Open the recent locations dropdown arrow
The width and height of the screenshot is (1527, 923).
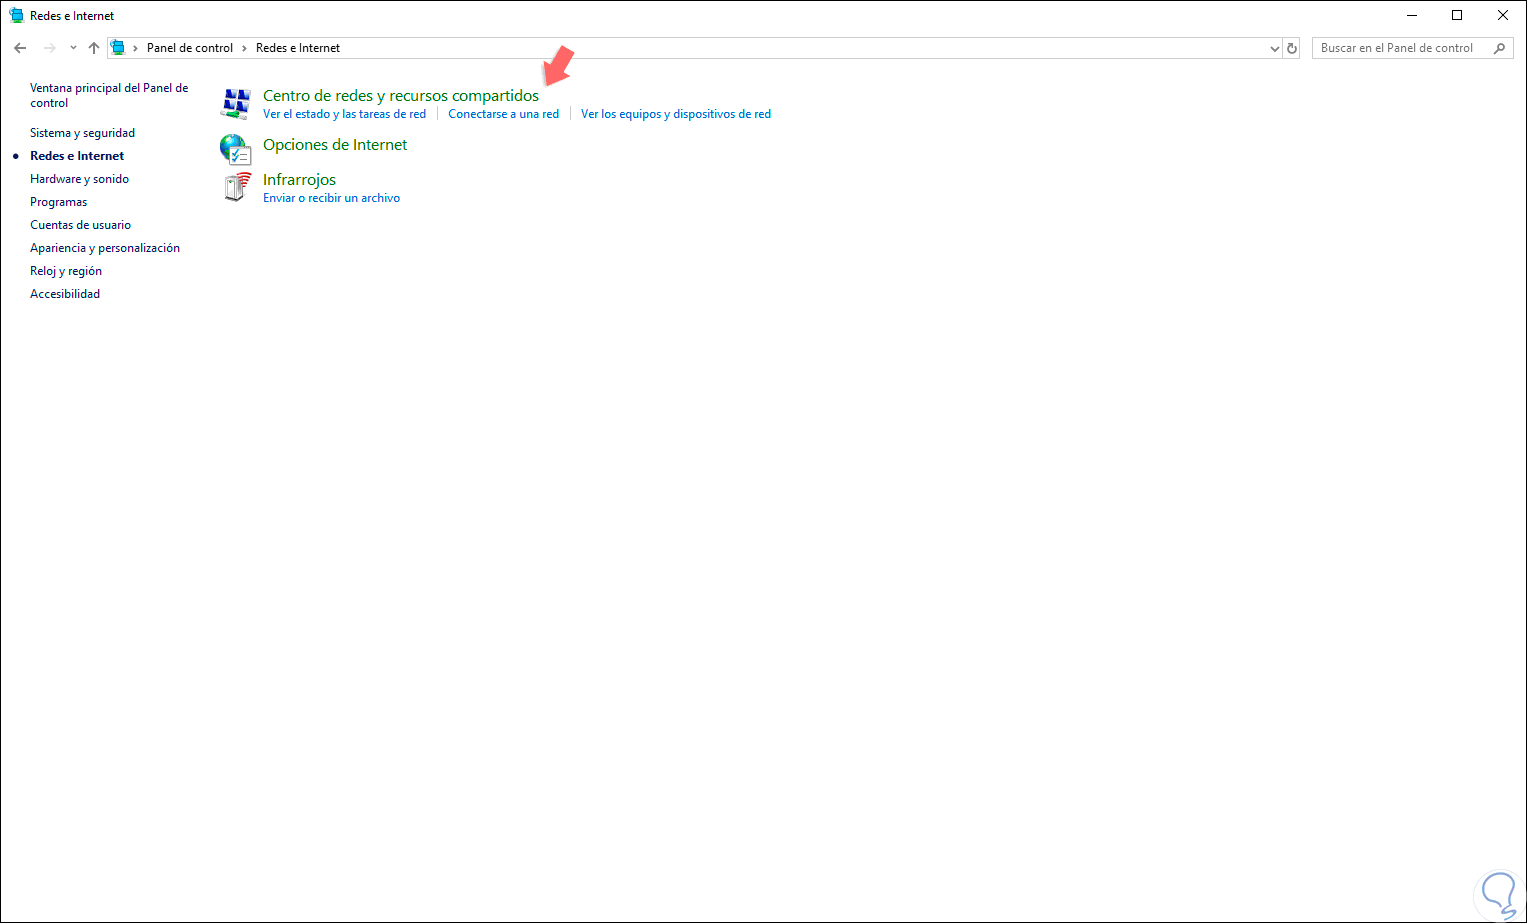tap(73, 48)
